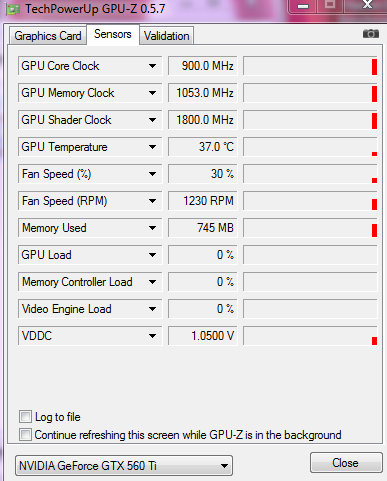The image size is (387, 481).
Task: Expand the VDDC sensor dropdown arrow
Action: pos(152,336)
